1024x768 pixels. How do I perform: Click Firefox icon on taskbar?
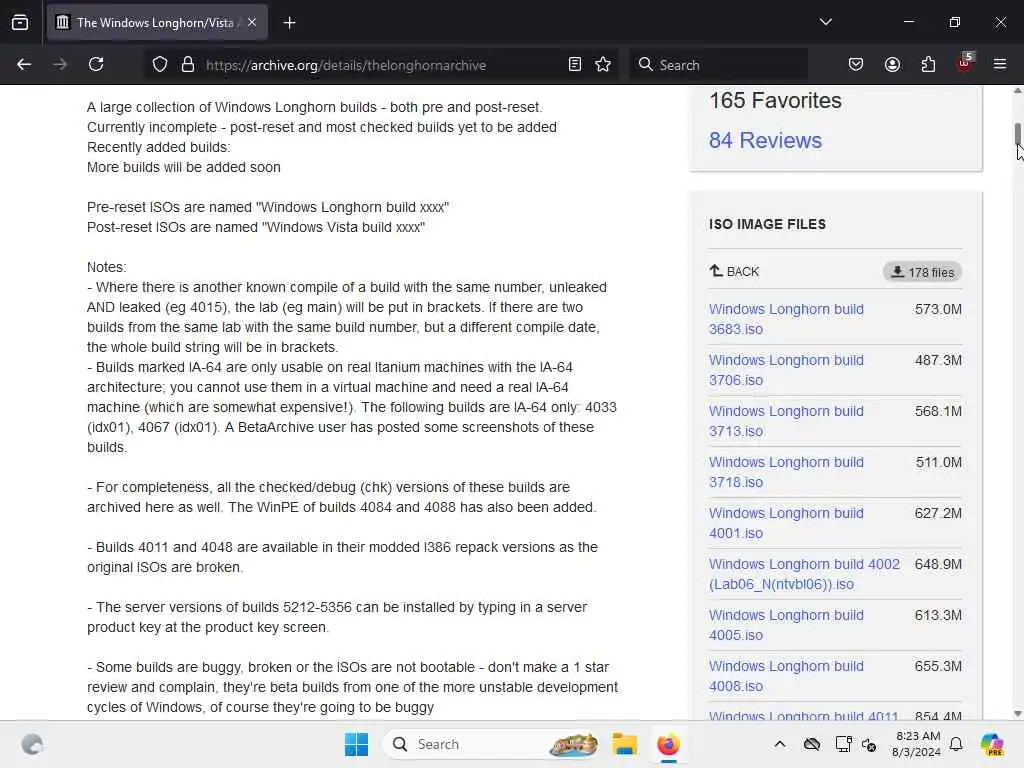pyautogui.click(x=668, y=744)
